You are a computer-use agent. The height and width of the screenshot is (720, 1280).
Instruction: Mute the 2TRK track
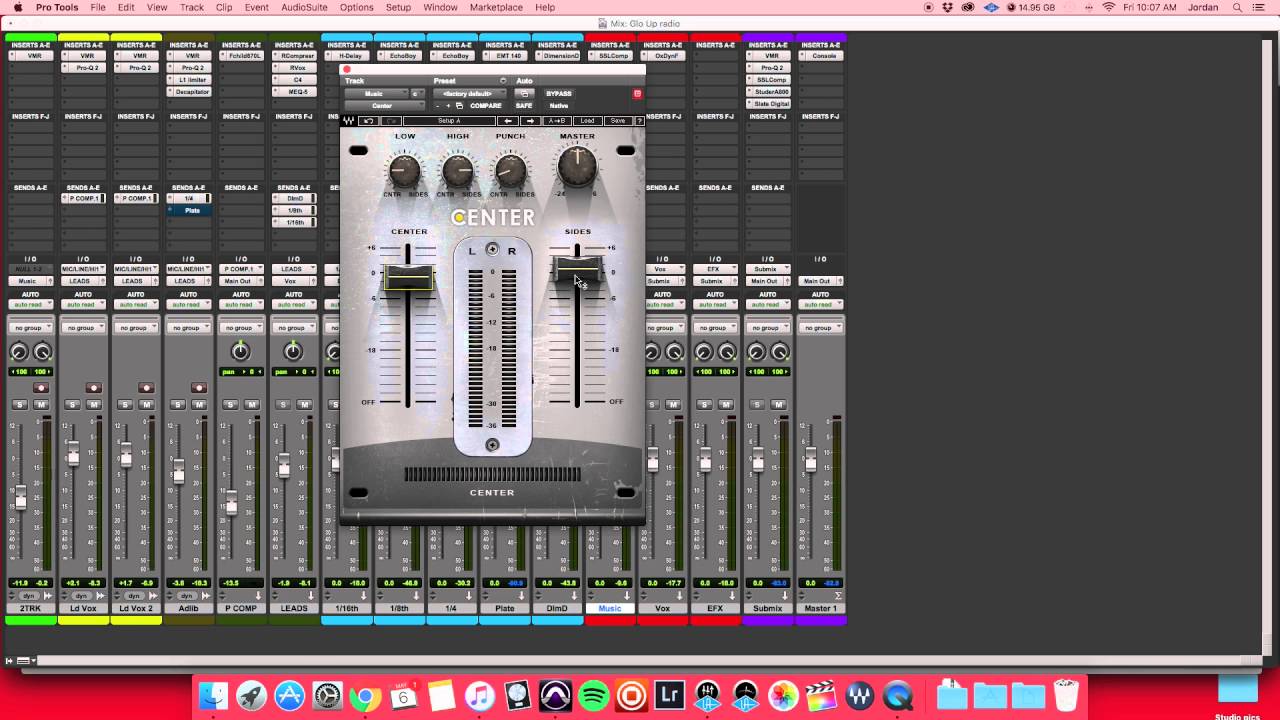pyautogui.click(x=41, y=405)
